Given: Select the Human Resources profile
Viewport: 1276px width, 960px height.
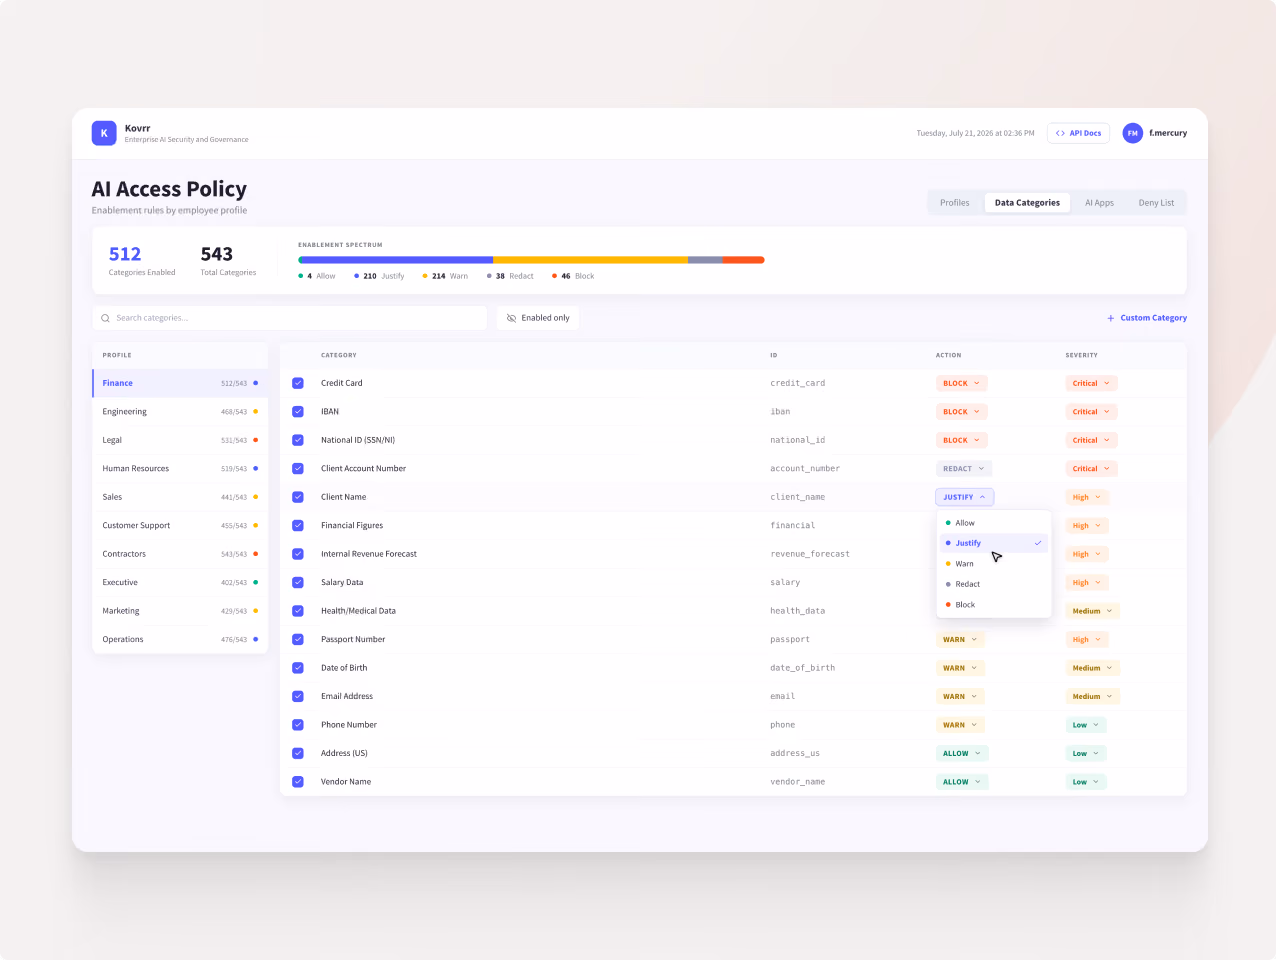Looking at the screenshot, I should (x=180, y=469).
